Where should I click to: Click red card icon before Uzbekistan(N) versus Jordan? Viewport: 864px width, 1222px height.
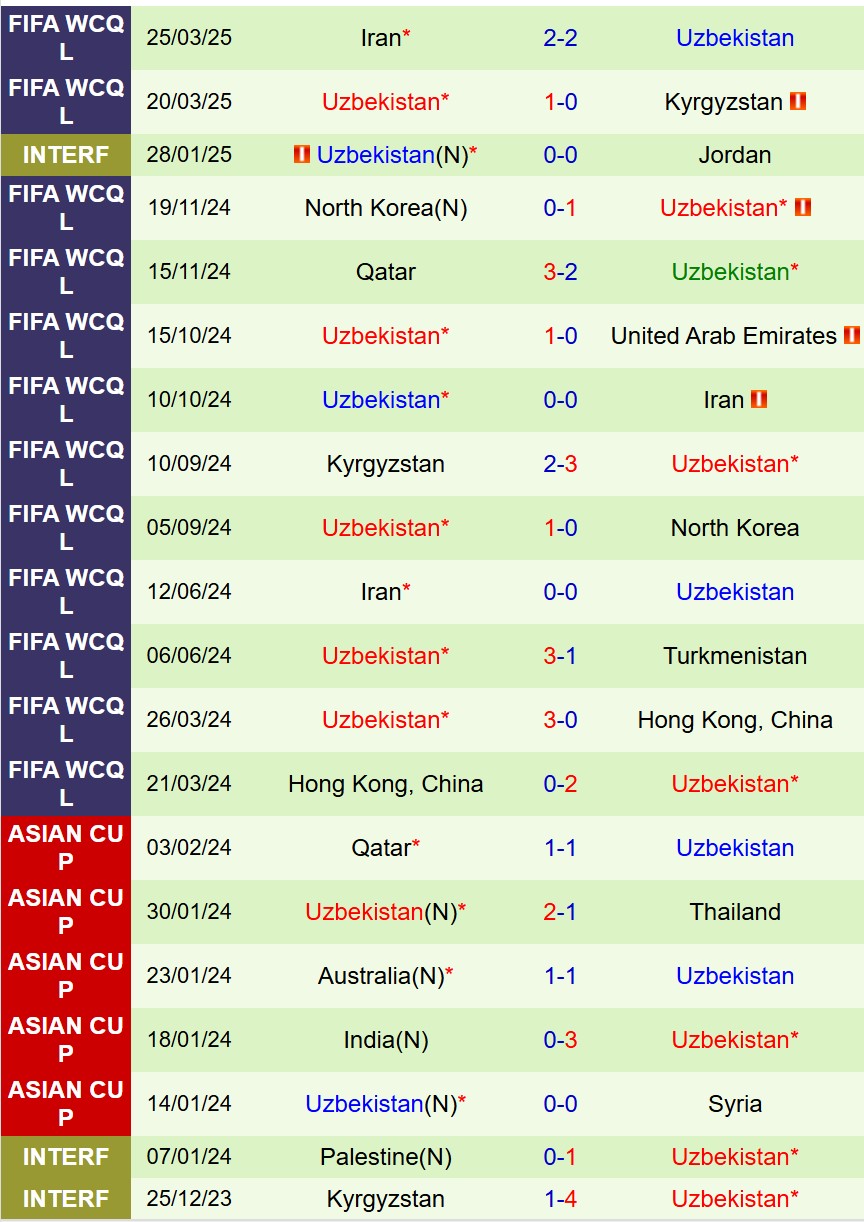point(302,155)
